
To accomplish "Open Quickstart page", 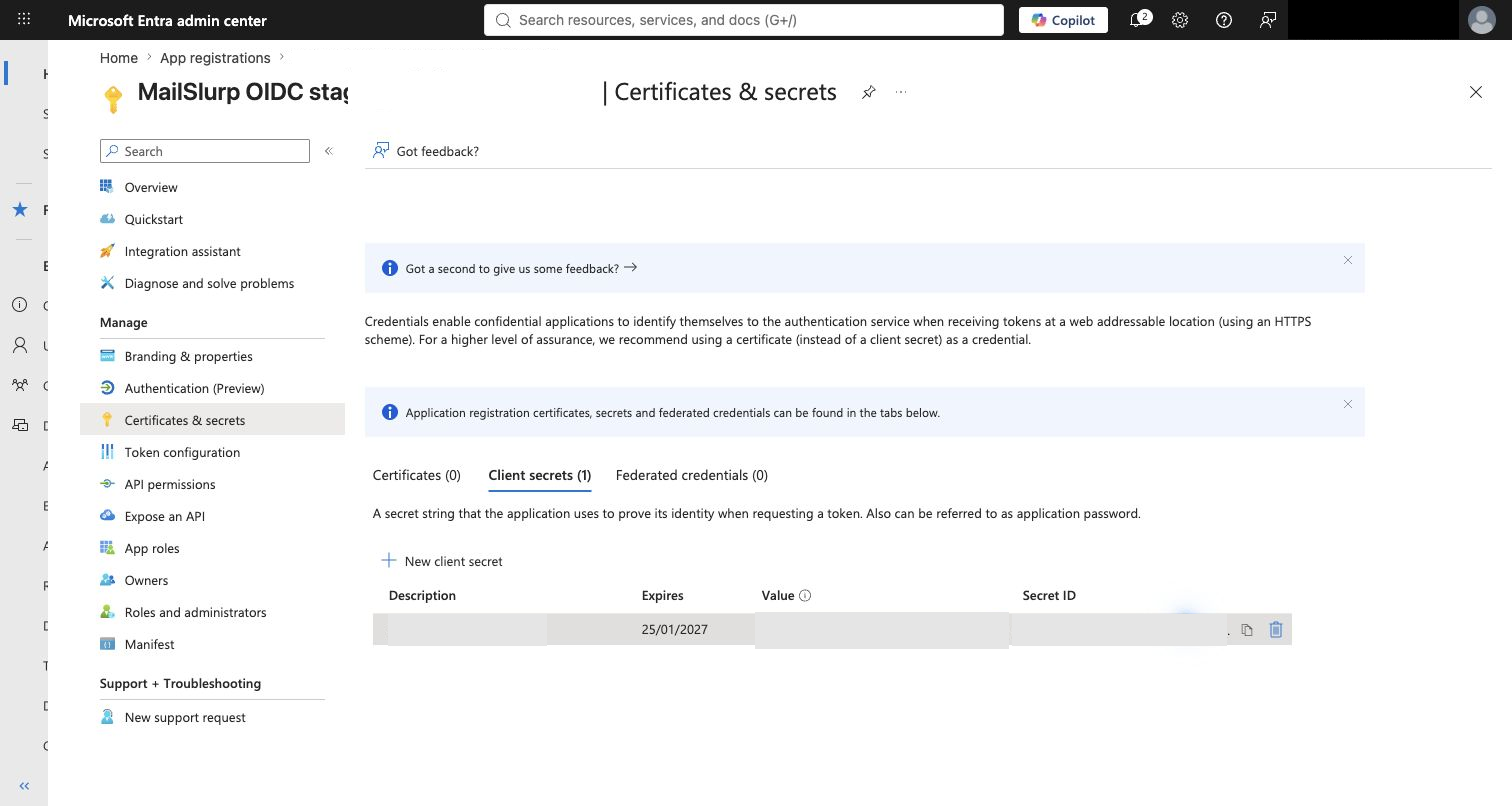I will point(153,219).
